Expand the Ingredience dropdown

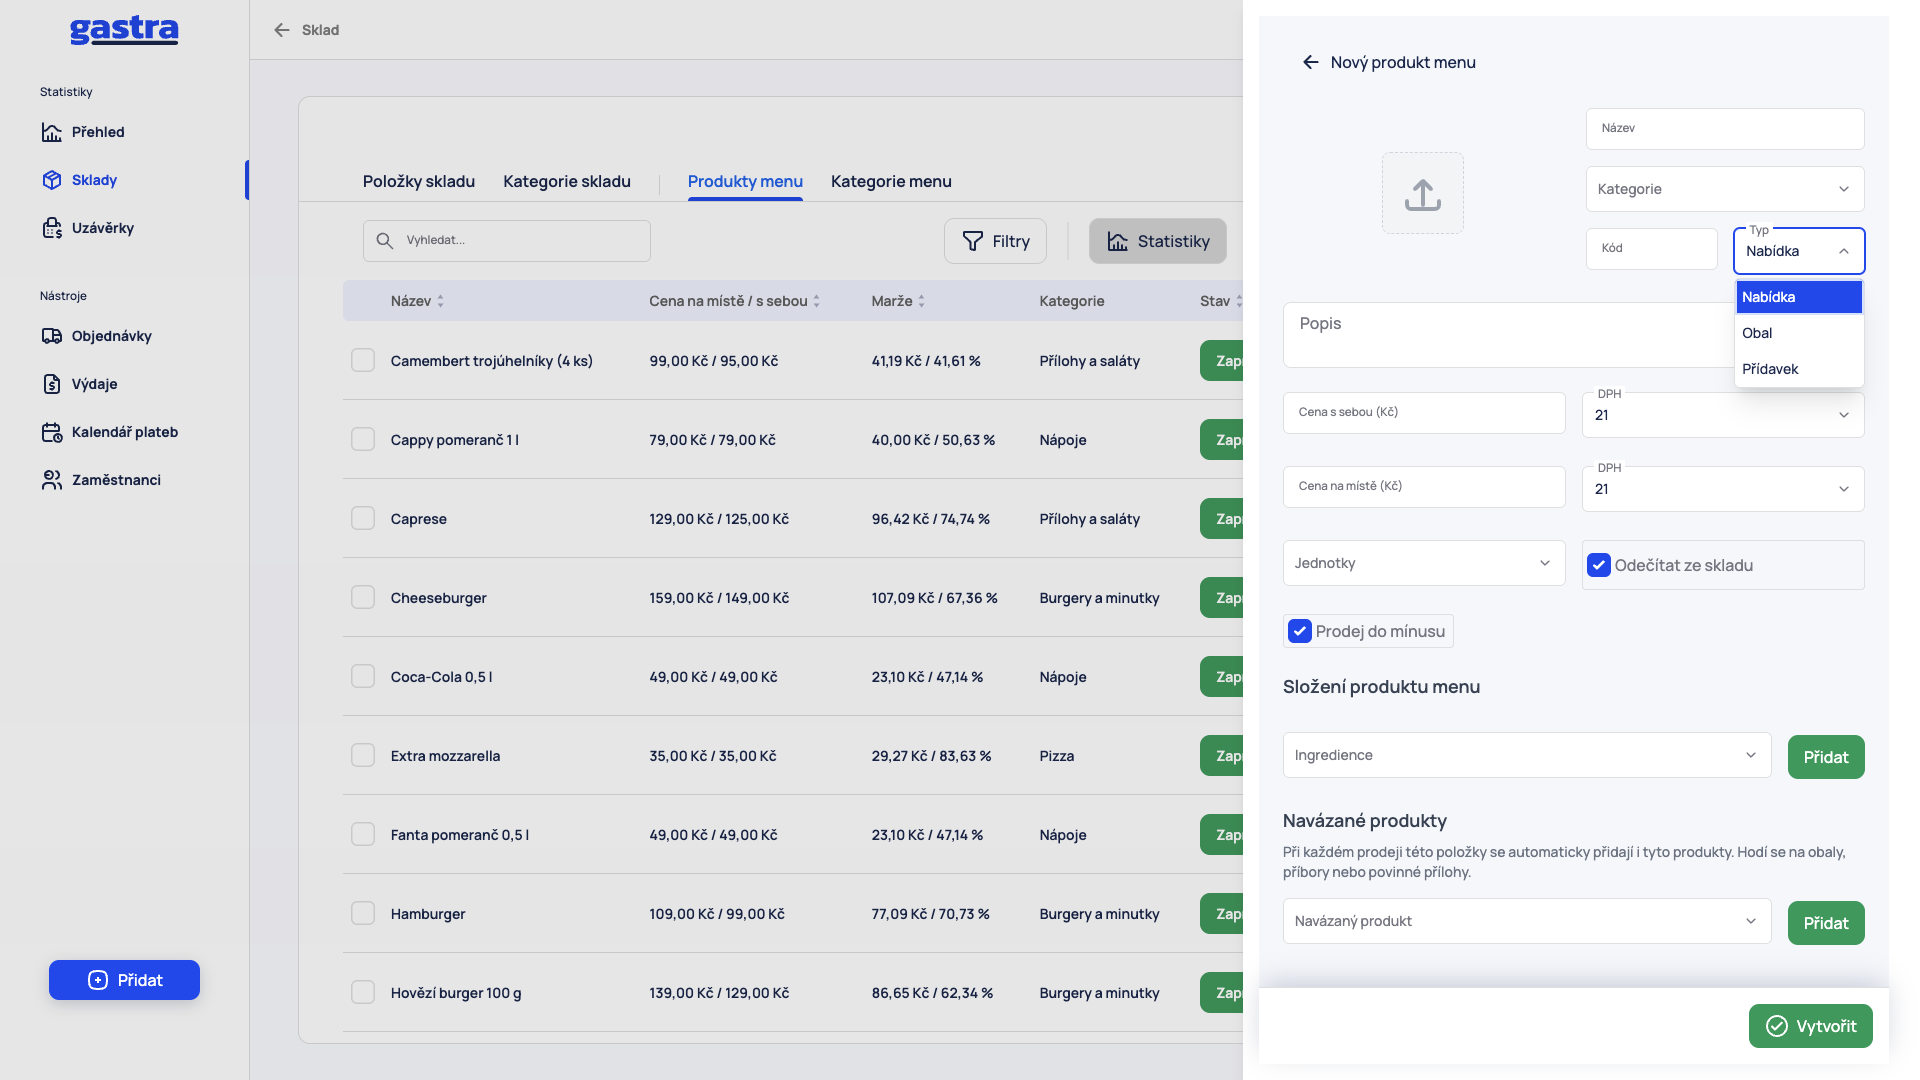pyautogui.click(x=1526, y=755)
